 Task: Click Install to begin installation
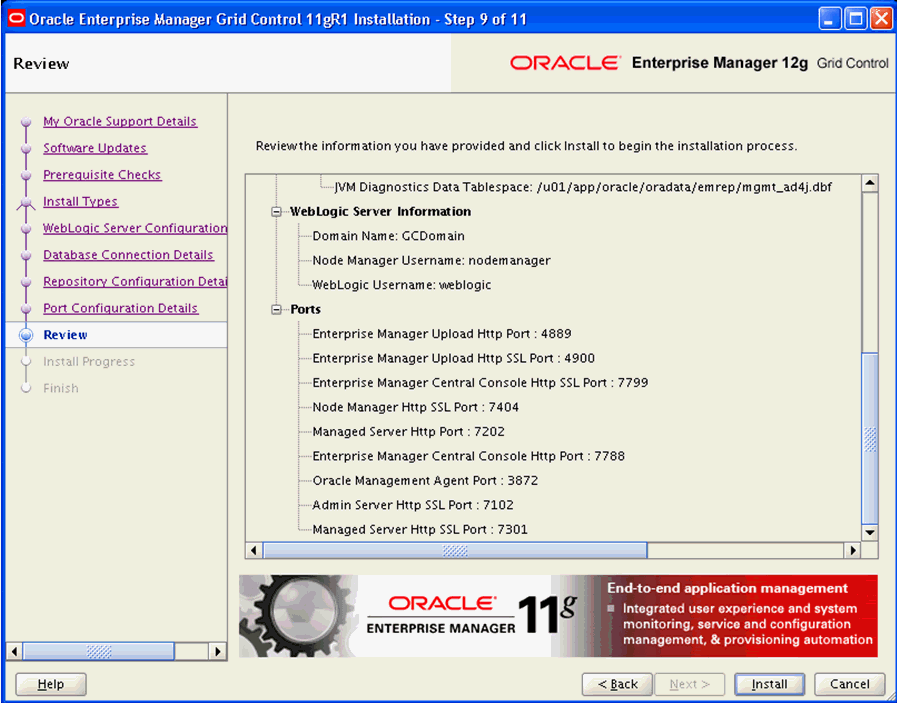click(x=769, y=684)
